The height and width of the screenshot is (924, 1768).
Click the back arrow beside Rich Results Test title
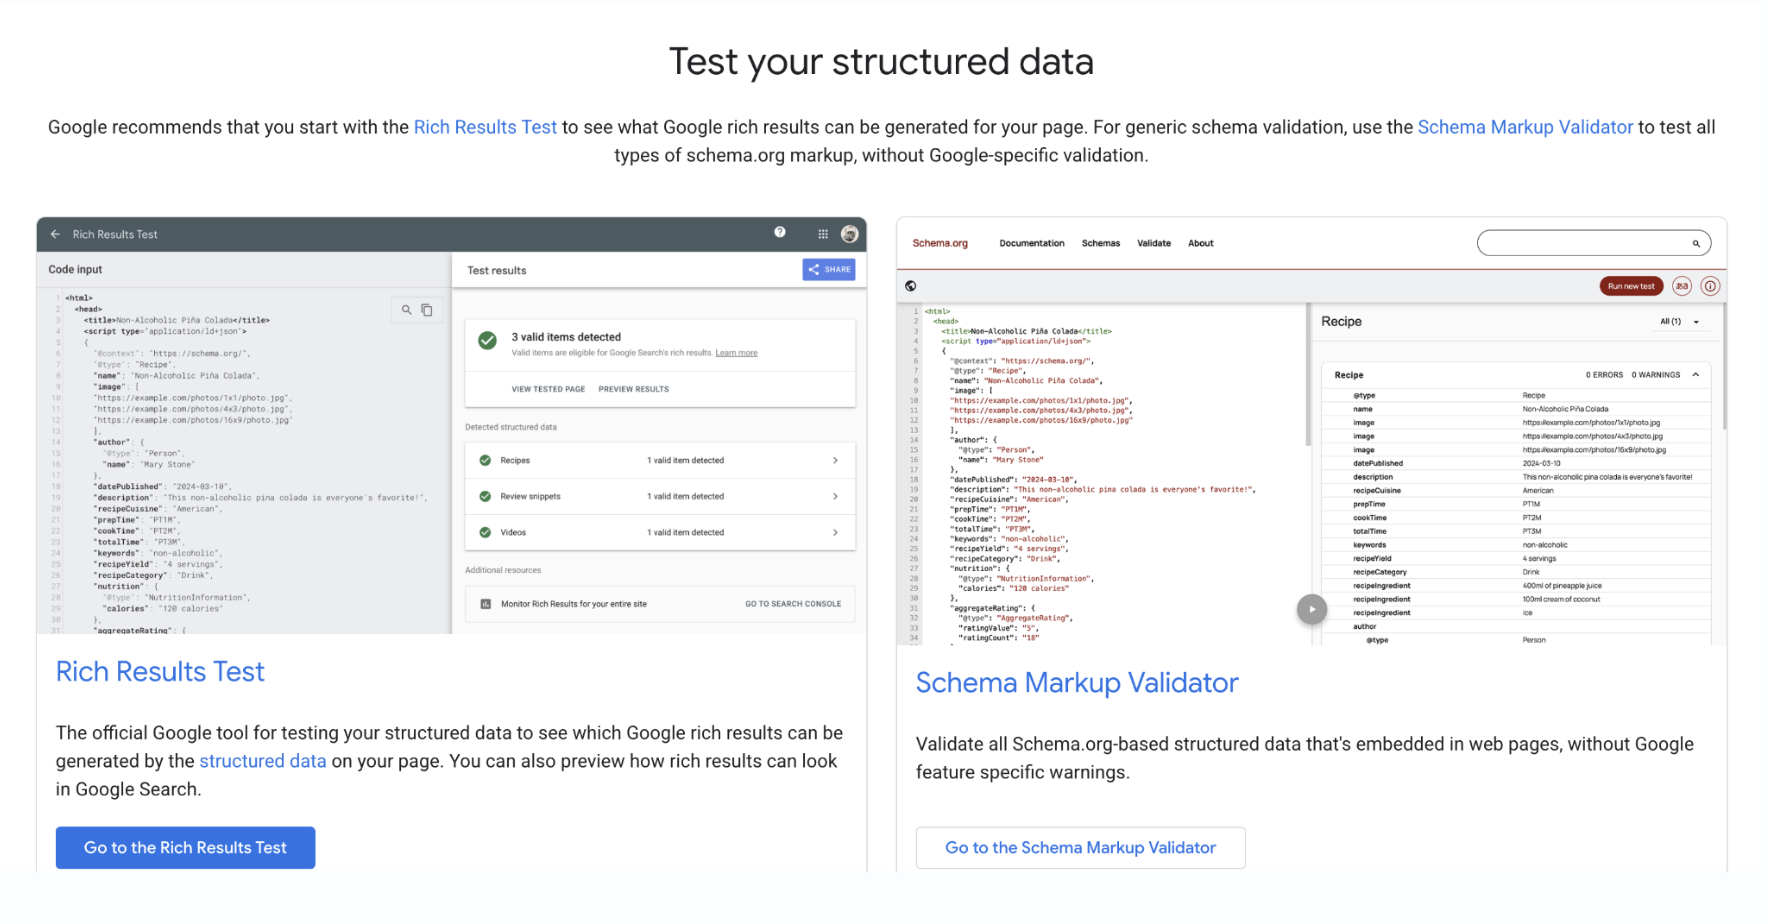coord(55,234)
